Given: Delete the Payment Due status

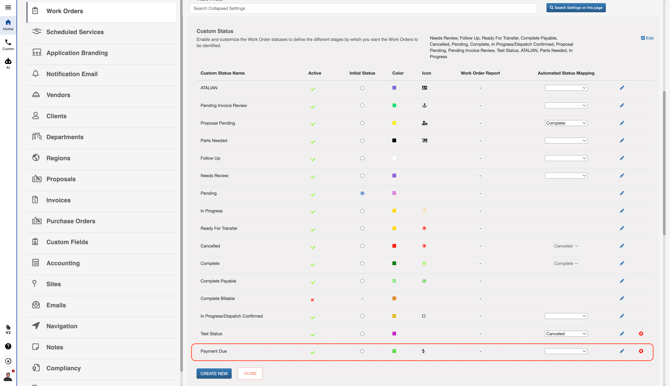Looking at the screenshot, I should pos(641,351).
